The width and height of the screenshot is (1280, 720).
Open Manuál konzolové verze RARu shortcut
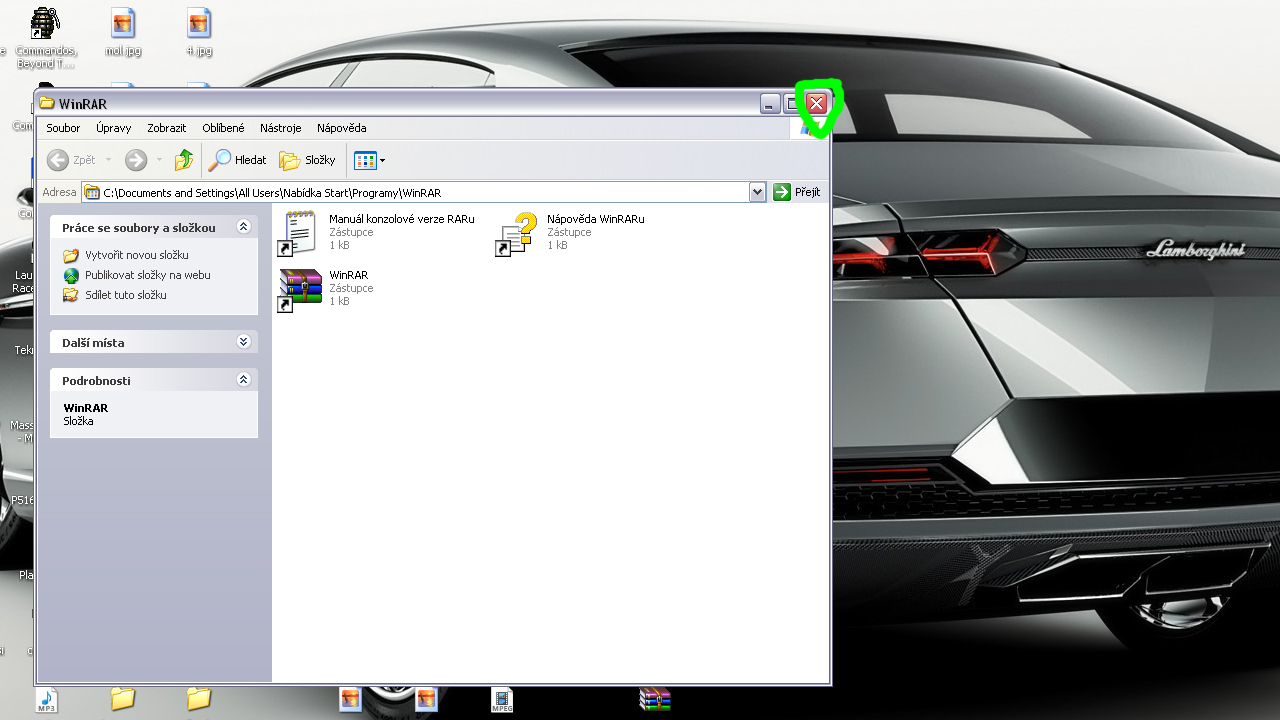point(300,232)
